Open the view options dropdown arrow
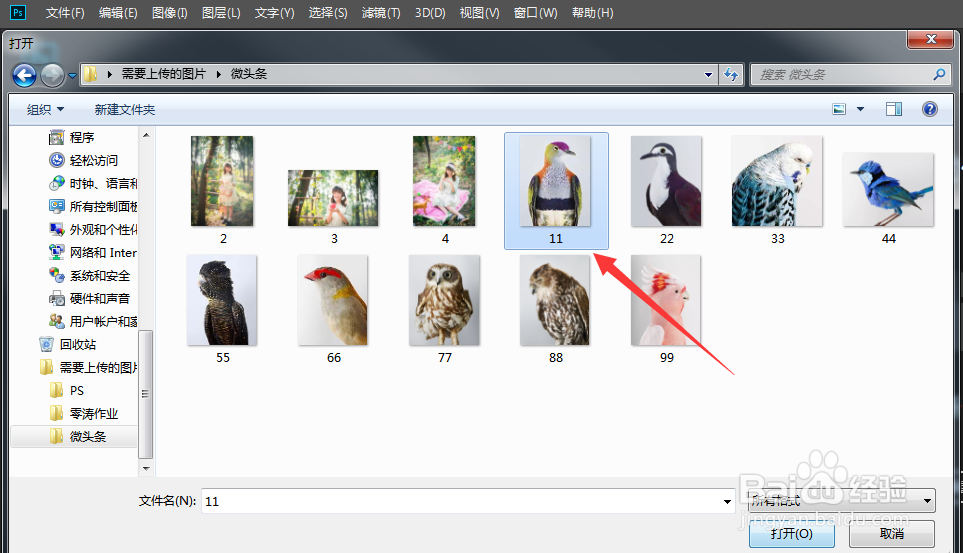 [860, 109]
